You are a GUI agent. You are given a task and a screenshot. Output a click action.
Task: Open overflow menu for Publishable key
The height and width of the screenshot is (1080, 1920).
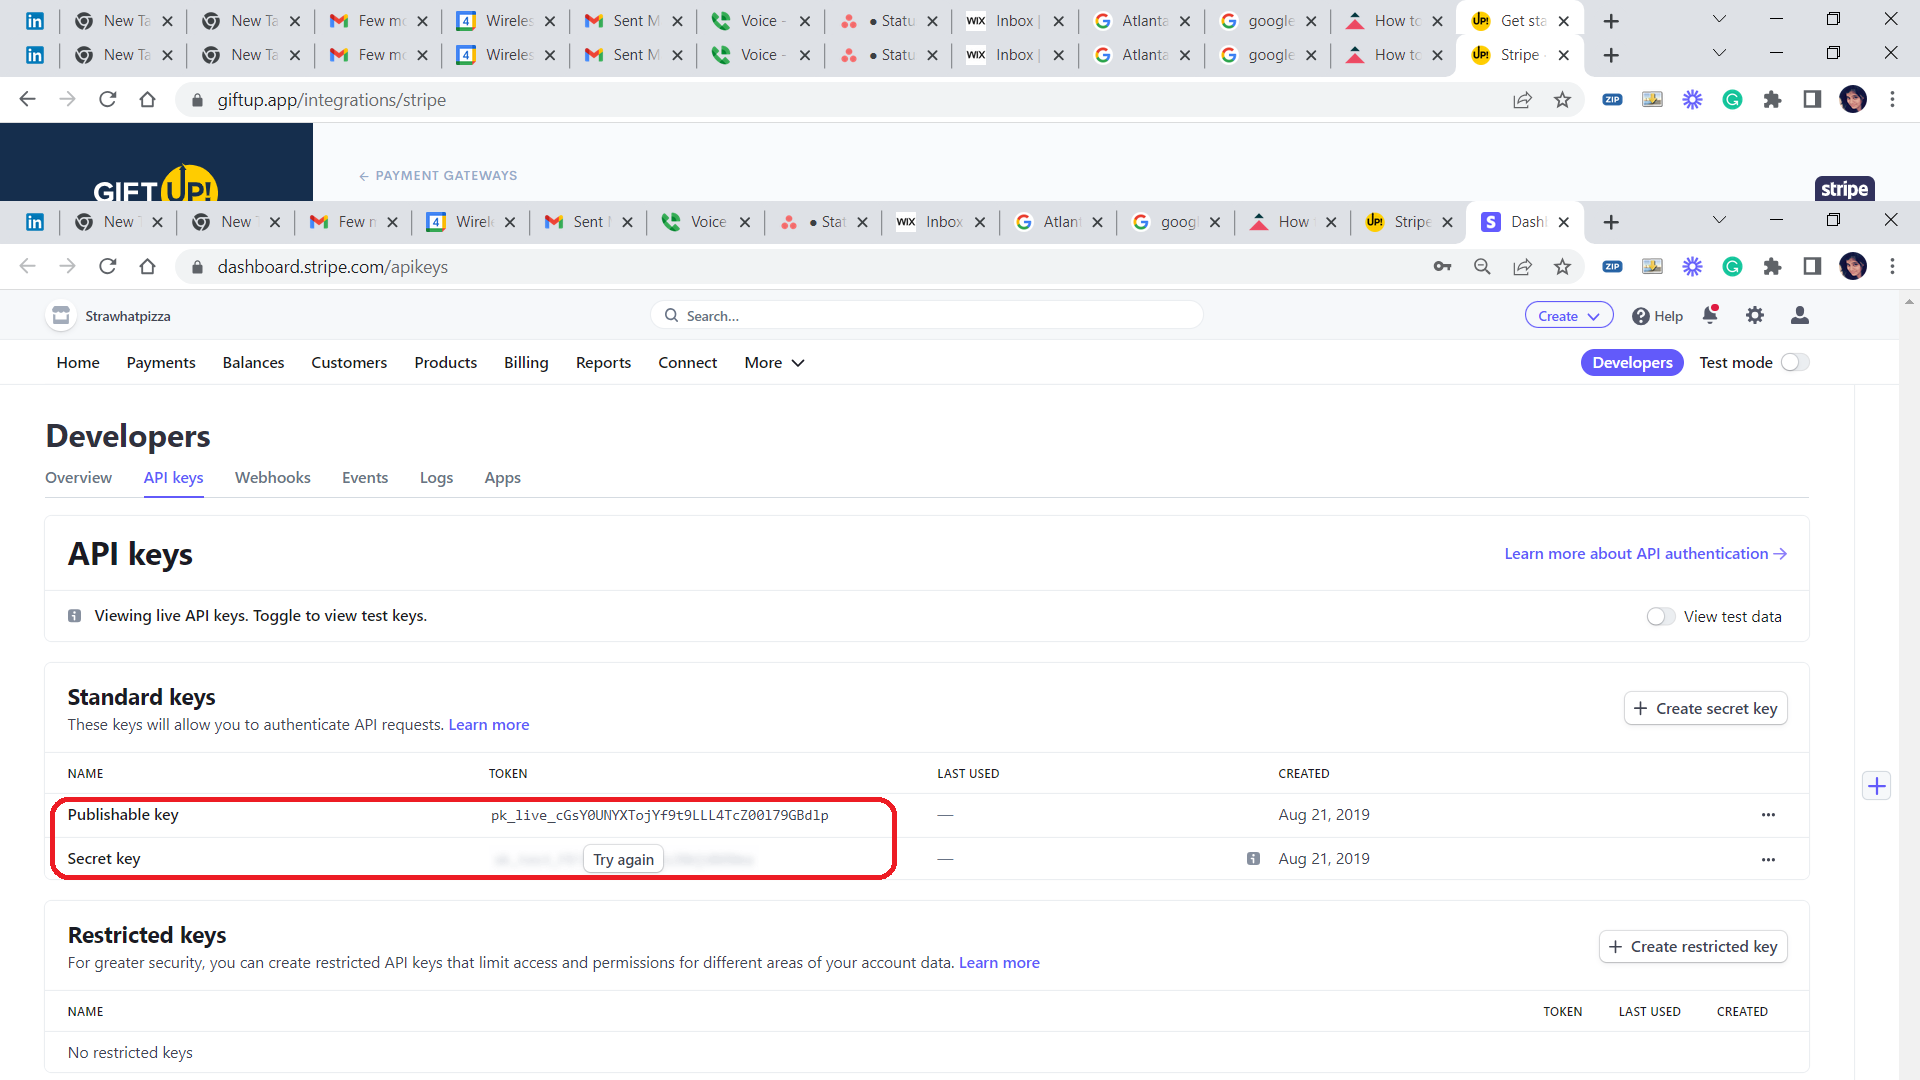click(1768, 815)
